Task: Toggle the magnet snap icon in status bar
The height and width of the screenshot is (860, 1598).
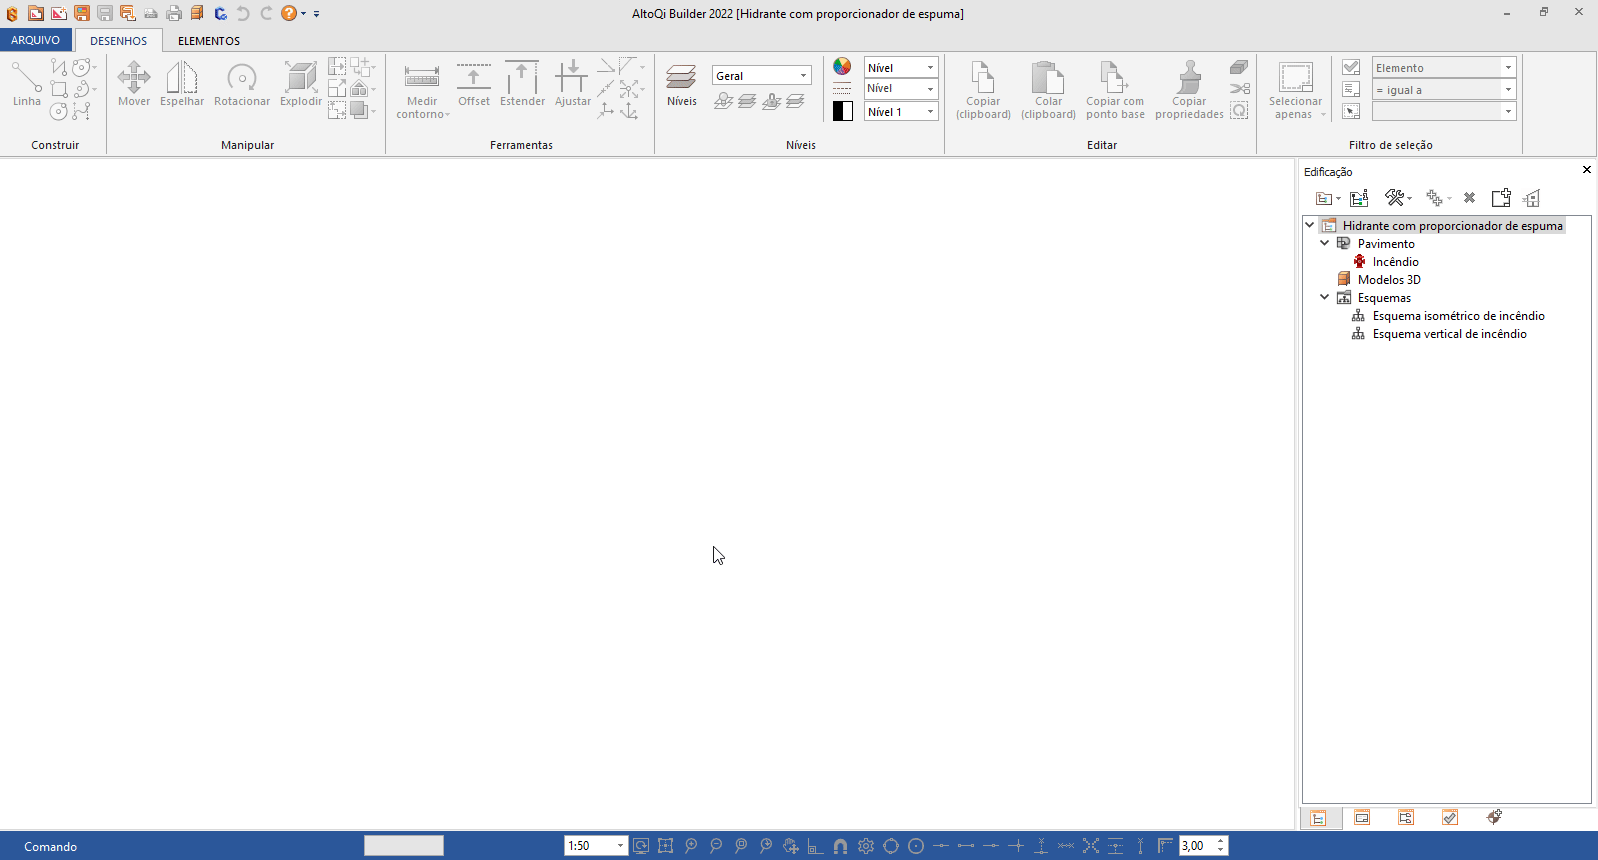Action: pyautogui.click(x=840, y=846)
